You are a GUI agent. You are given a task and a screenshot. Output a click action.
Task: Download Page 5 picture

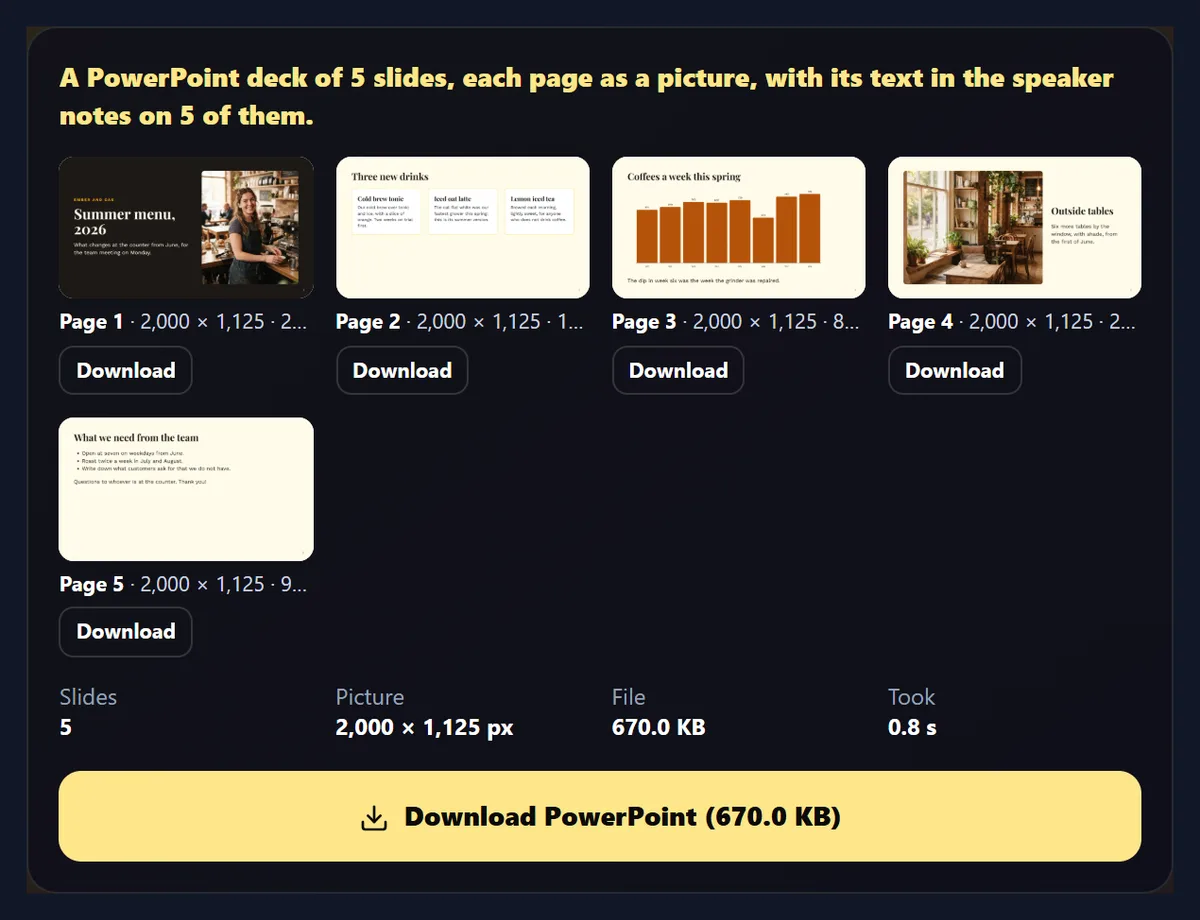(x=126, y=632)
